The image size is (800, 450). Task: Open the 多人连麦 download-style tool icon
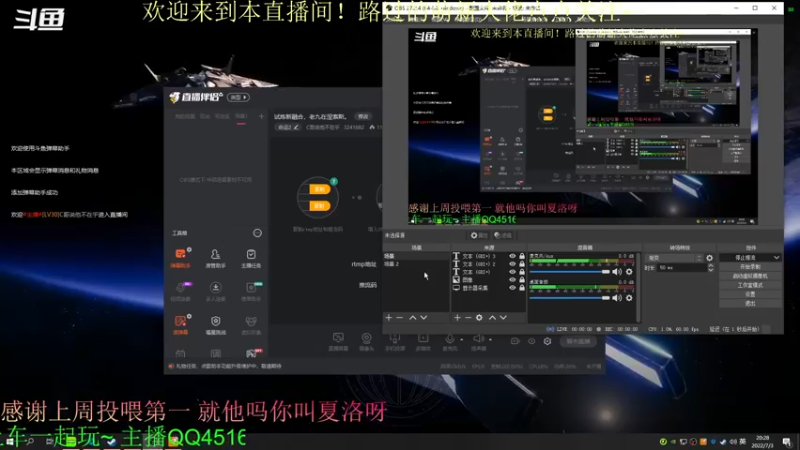point(215,291)
